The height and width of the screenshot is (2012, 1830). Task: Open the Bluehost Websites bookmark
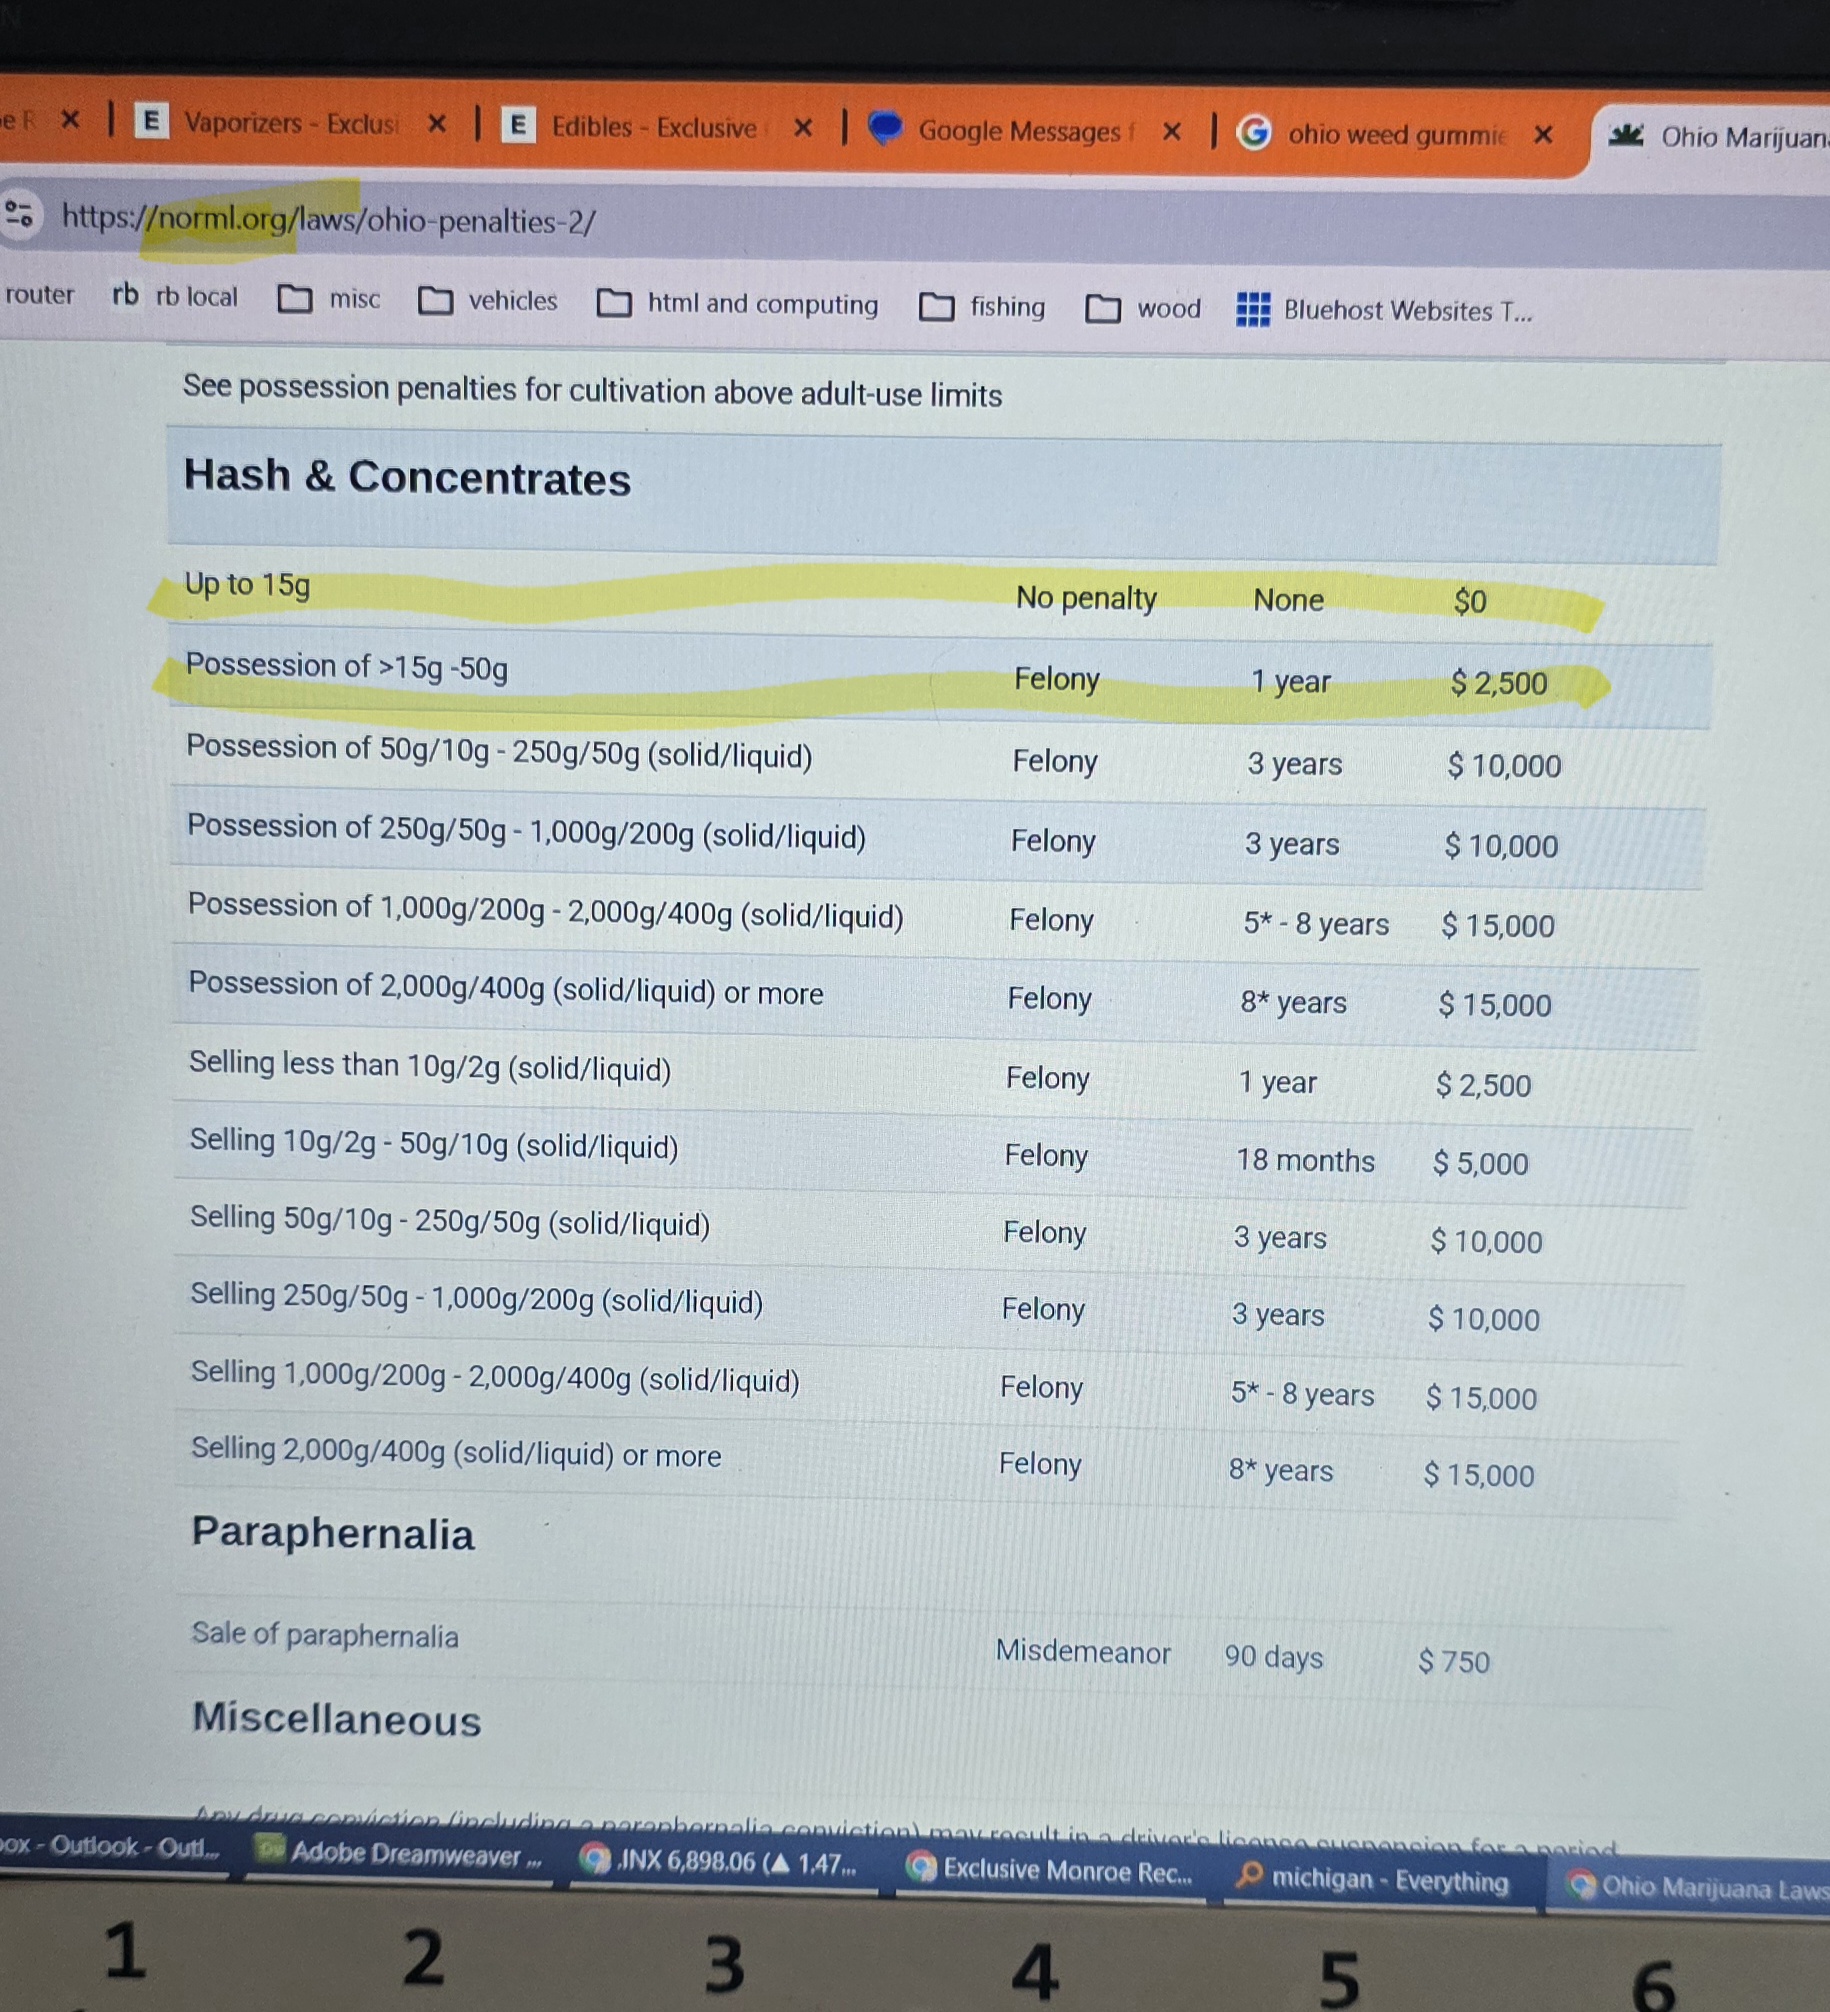click(1384, 311)
